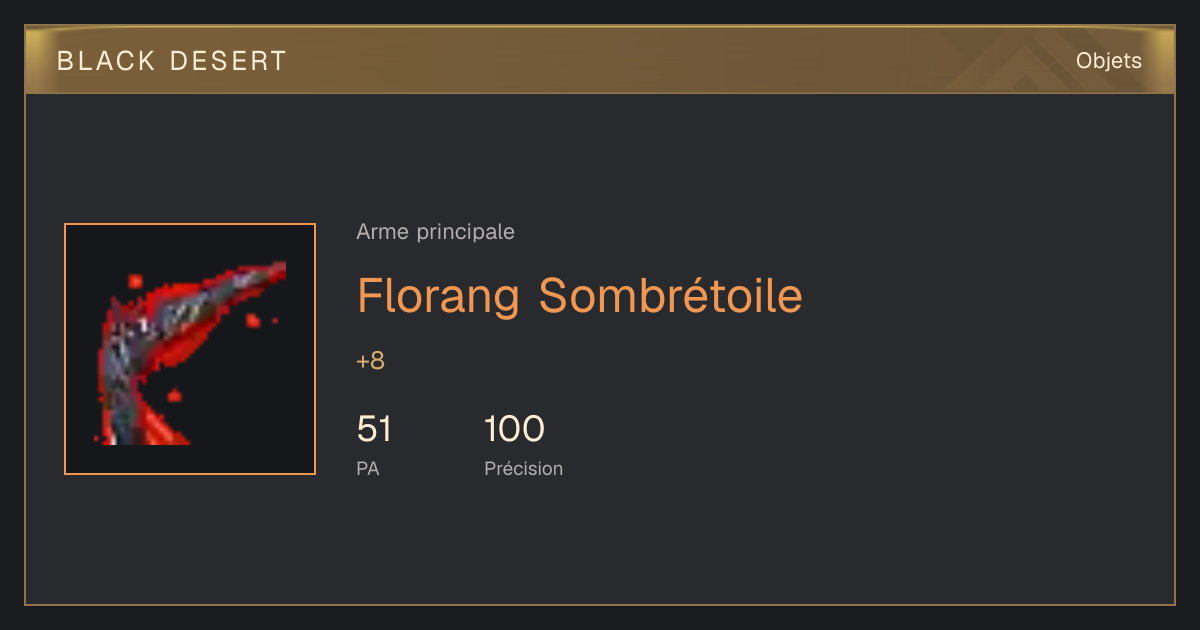Select the 100 Précision stat value

click(514, 429)
